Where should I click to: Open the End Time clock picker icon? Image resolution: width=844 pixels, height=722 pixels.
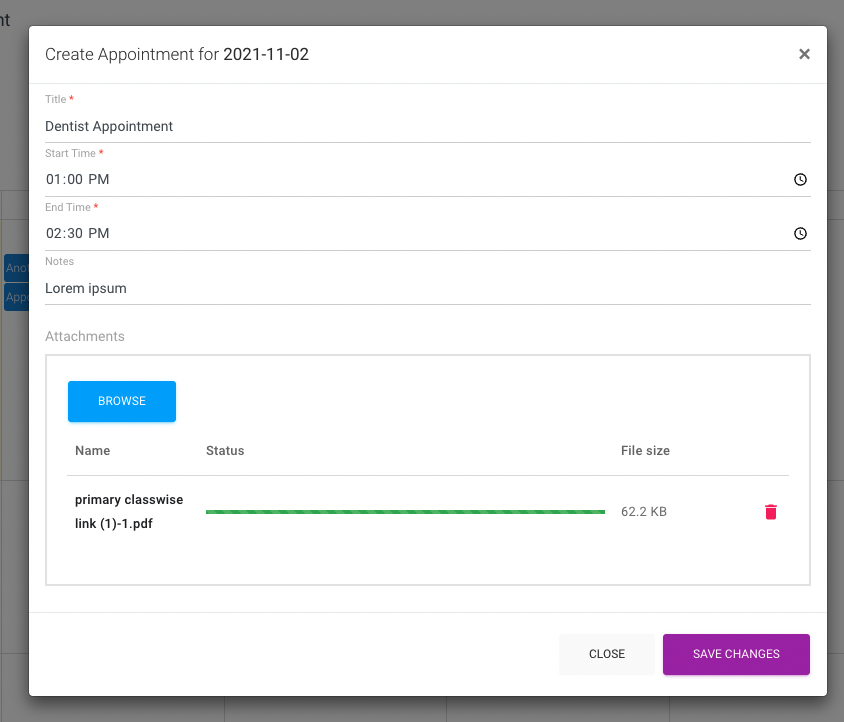tap(800, 233)
